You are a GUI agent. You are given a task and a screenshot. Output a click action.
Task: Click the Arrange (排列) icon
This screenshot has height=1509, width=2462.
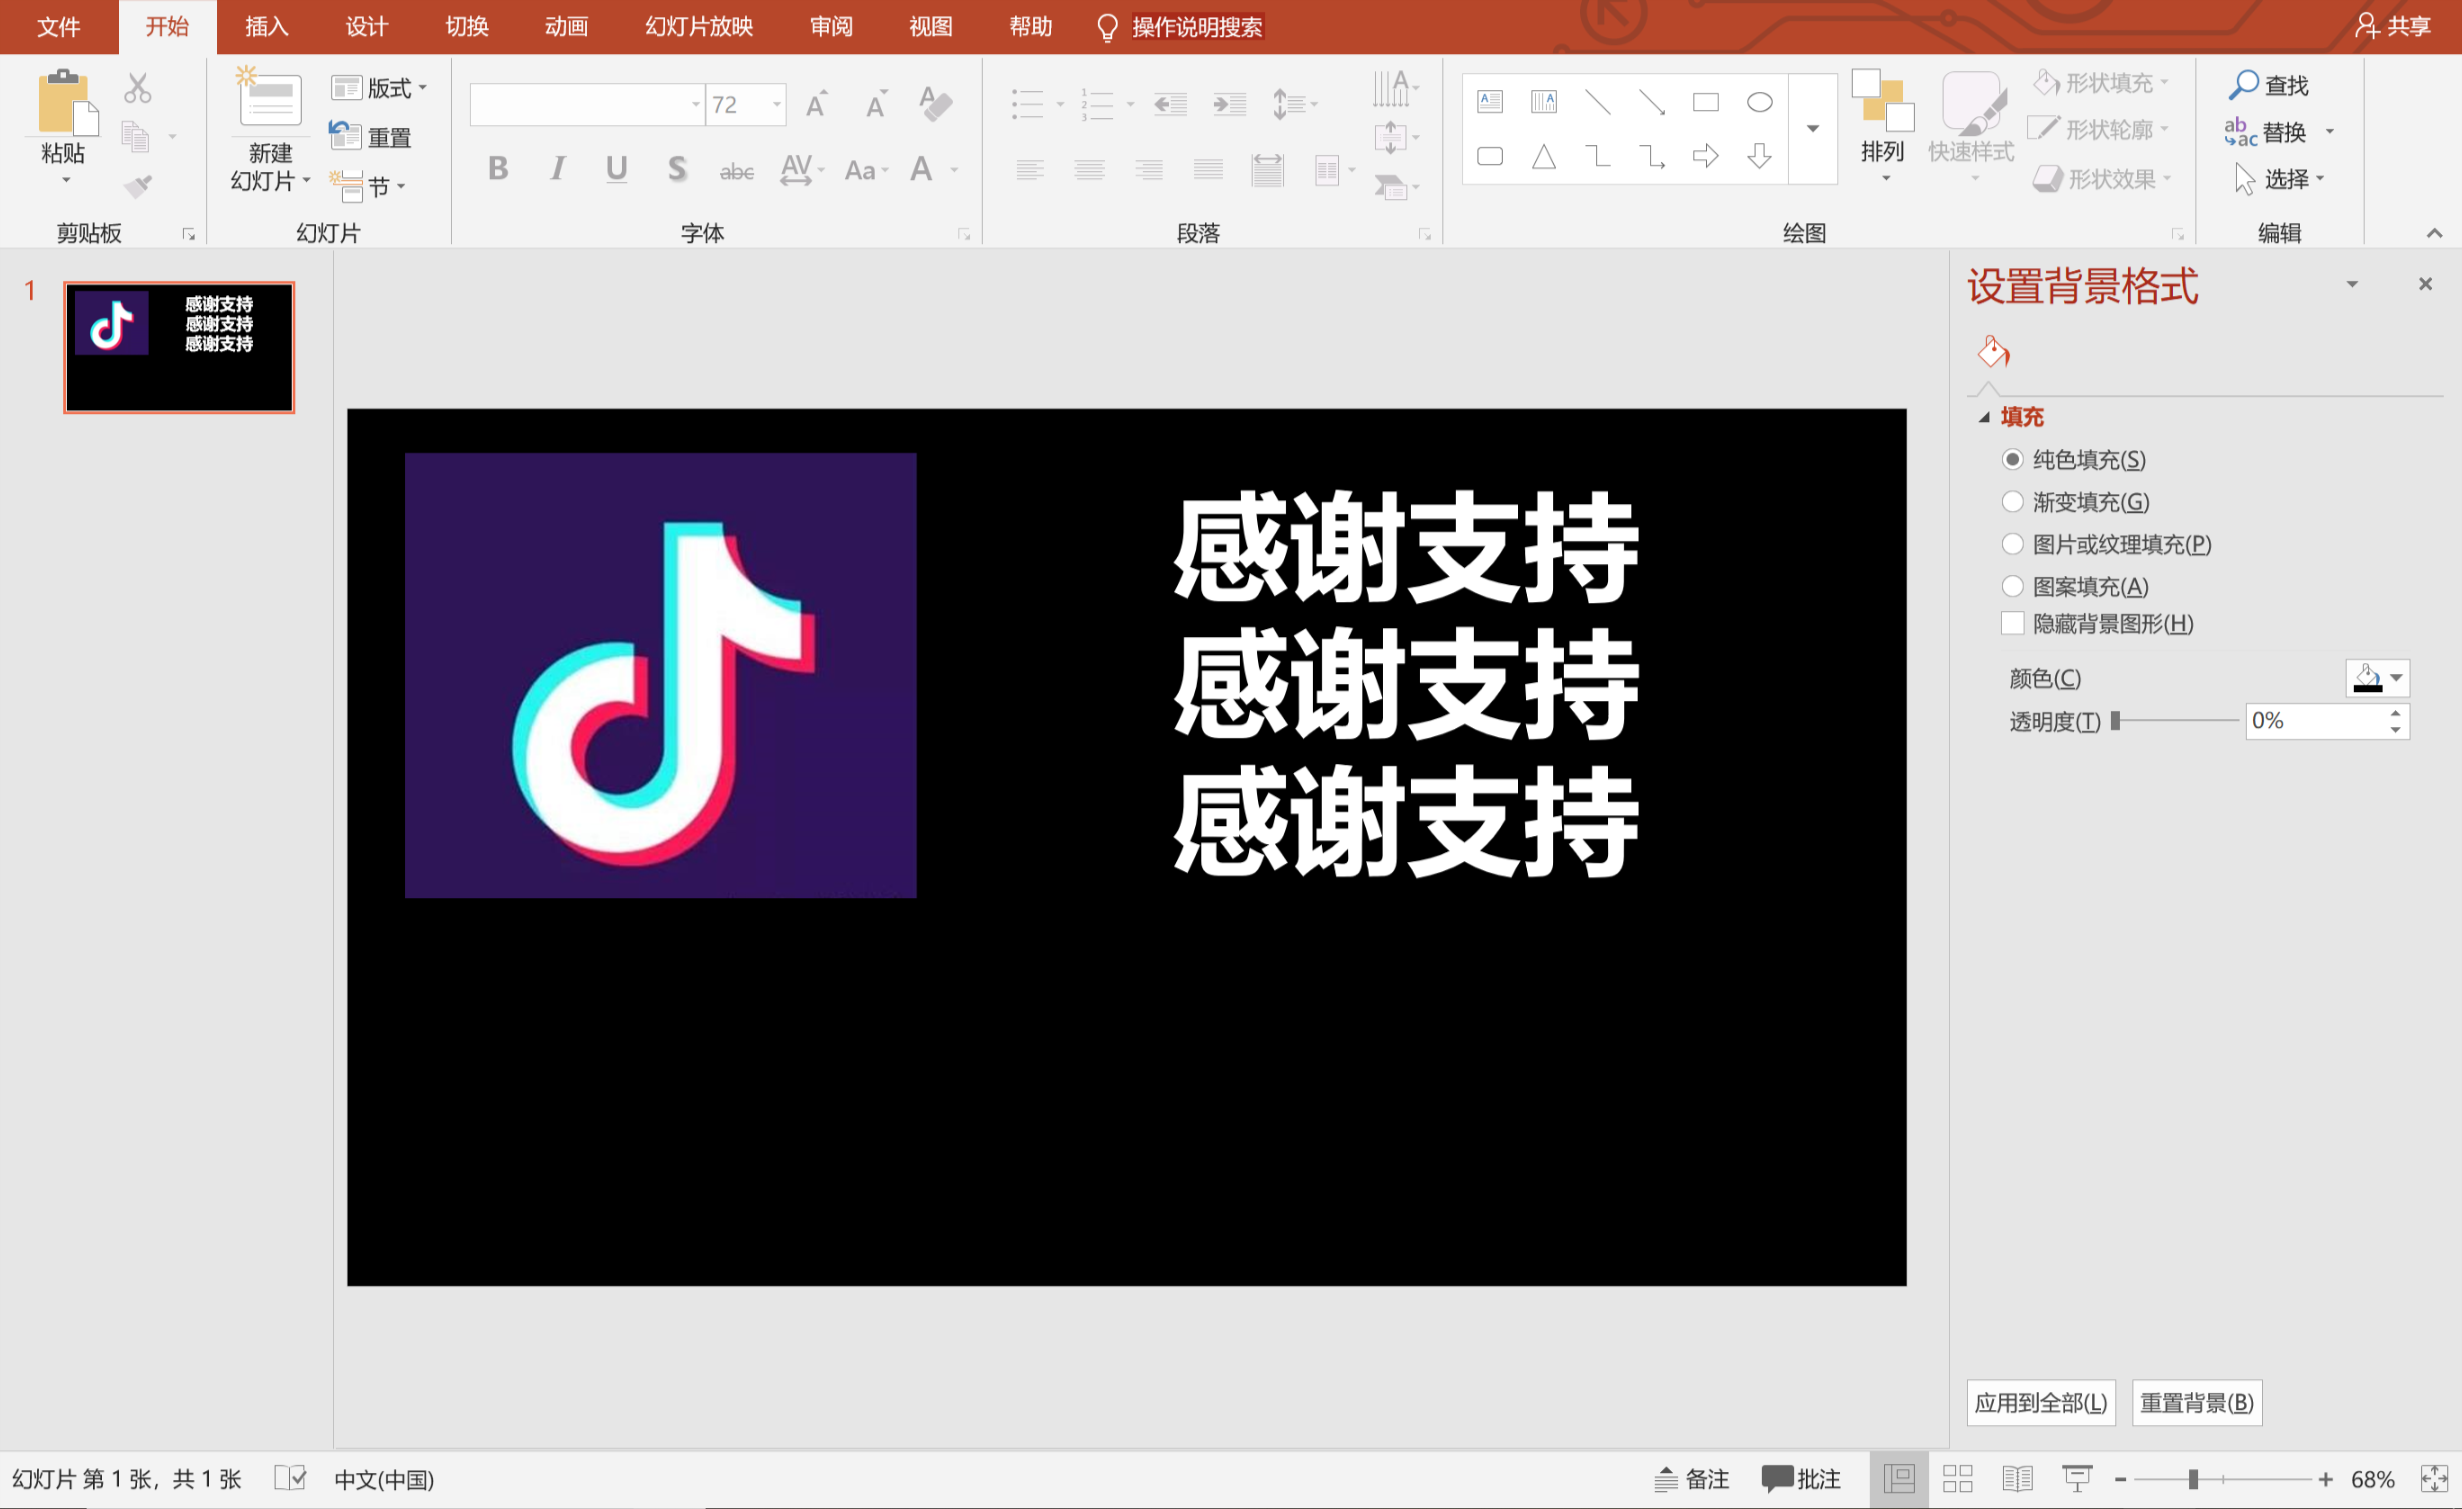click(x=1882, y=100)
